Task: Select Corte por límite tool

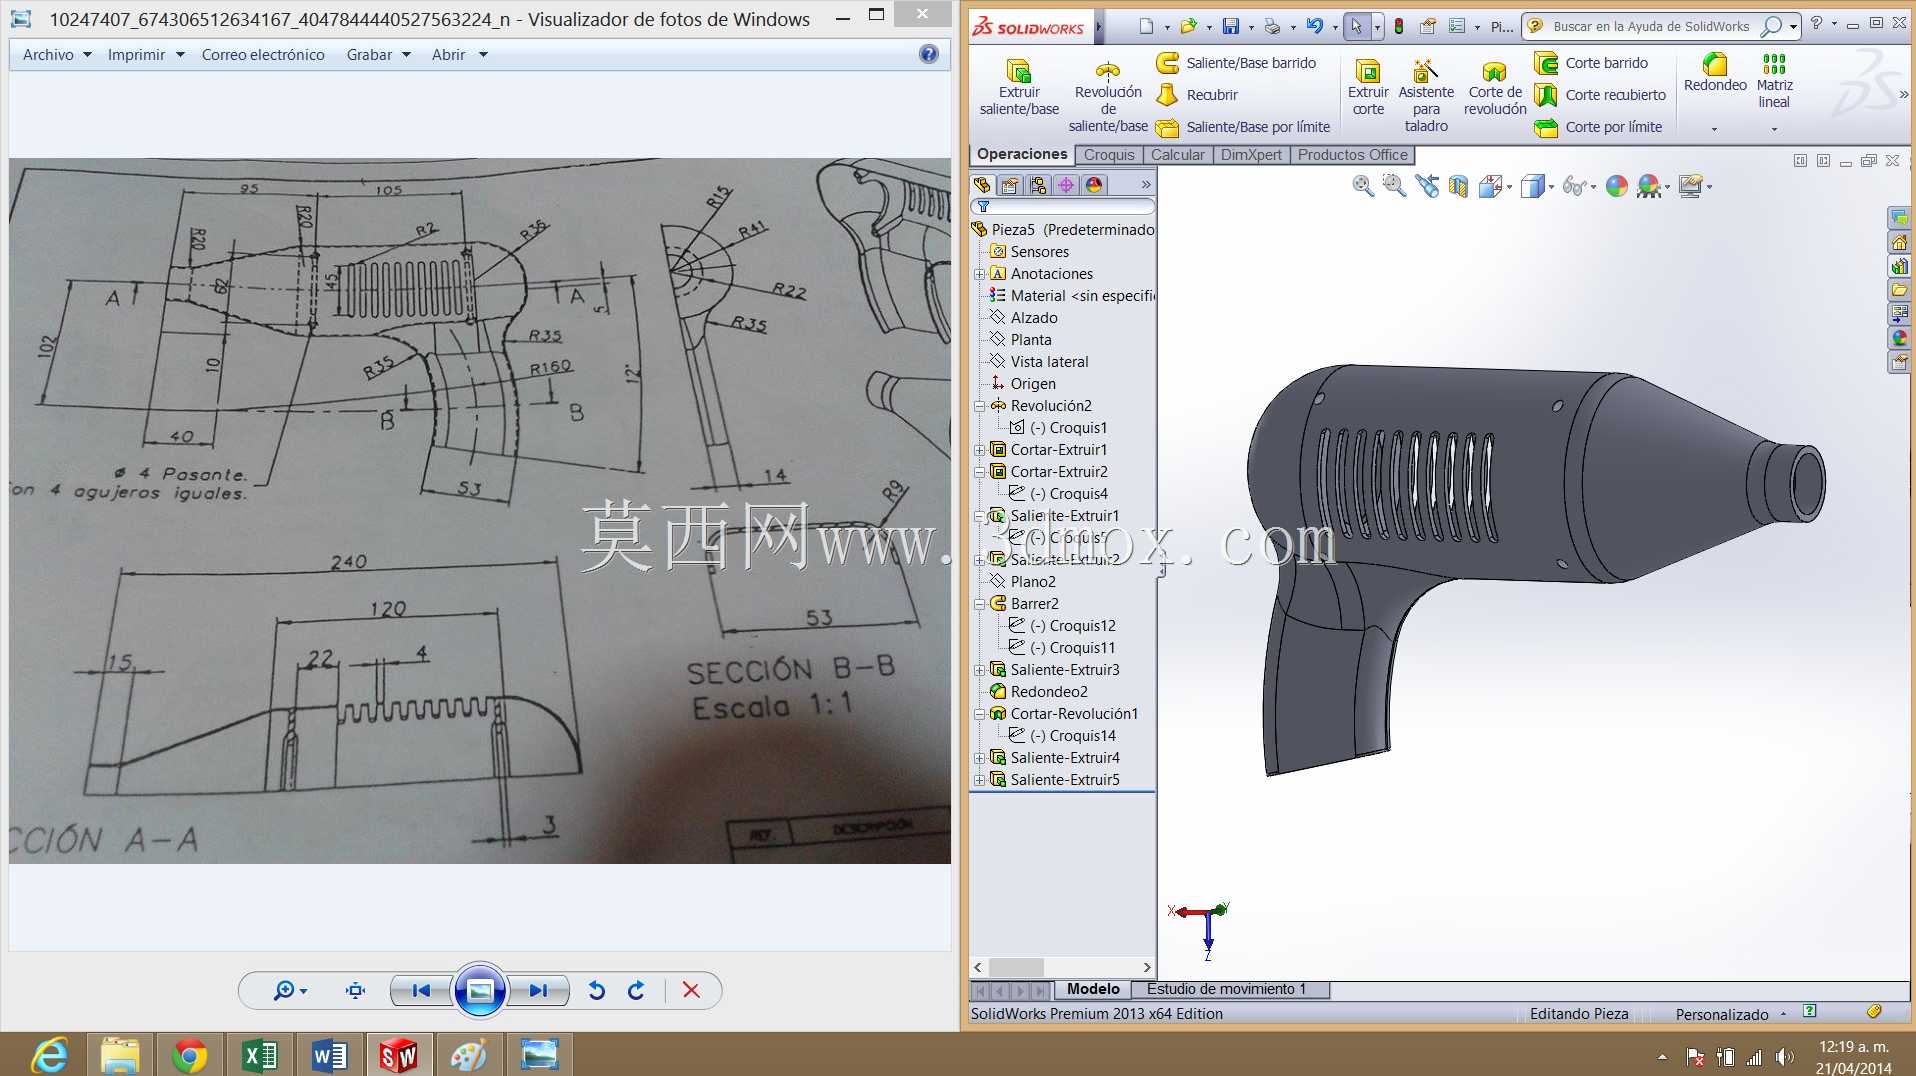Action: tap(1598, 127)
